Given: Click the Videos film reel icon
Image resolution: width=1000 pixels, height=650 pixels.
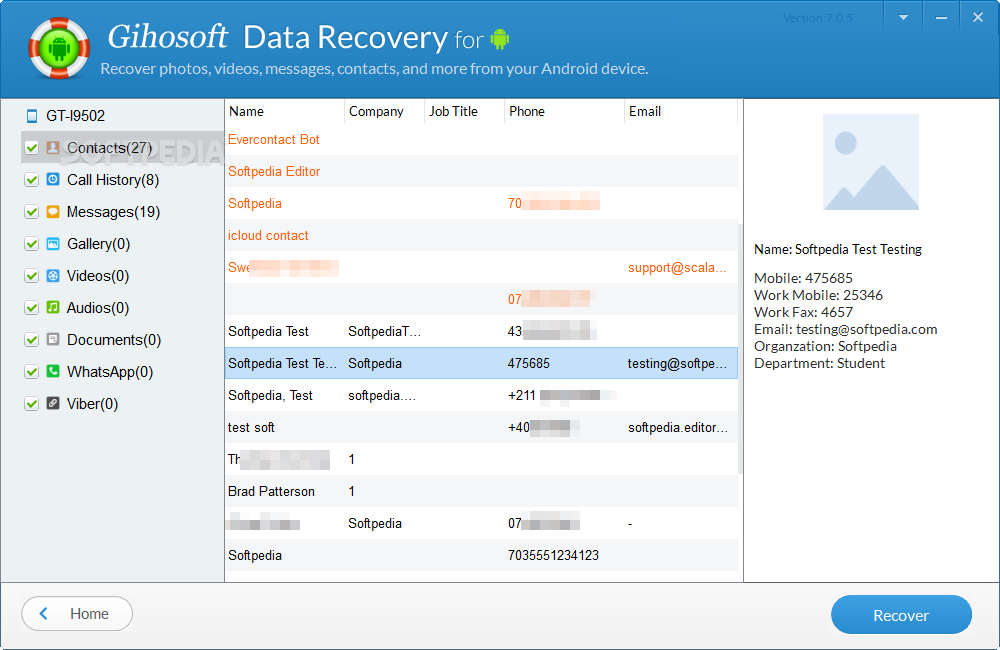Looking at the screenshot, I should pyautogui.click(x=53, y=276).
